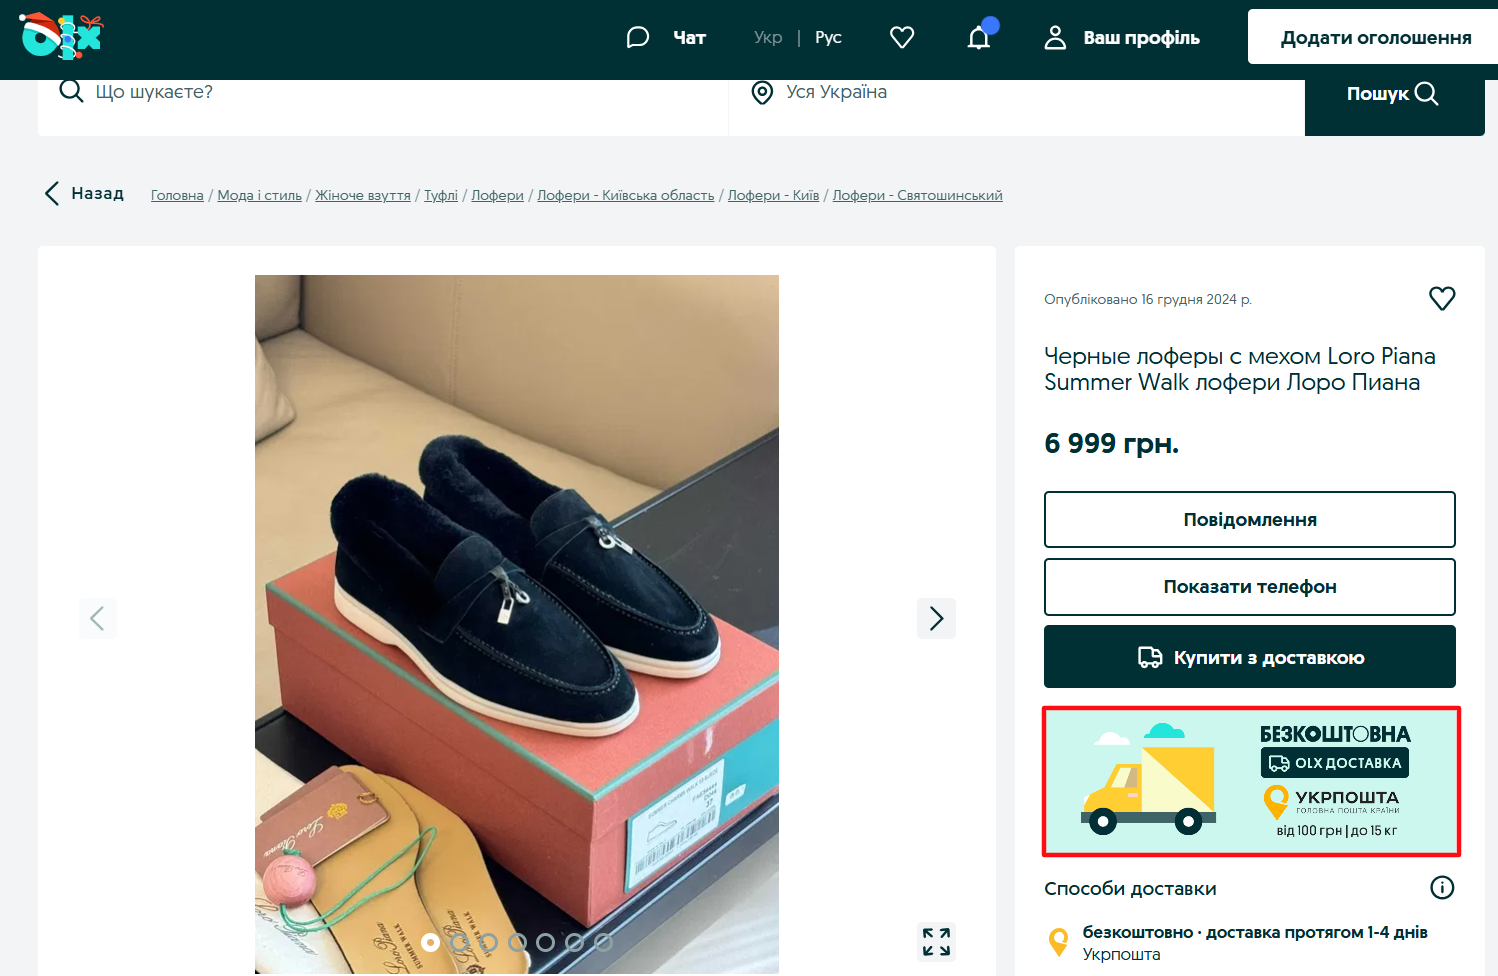
Task: Switch language to Укр
Action: (768, 36)
